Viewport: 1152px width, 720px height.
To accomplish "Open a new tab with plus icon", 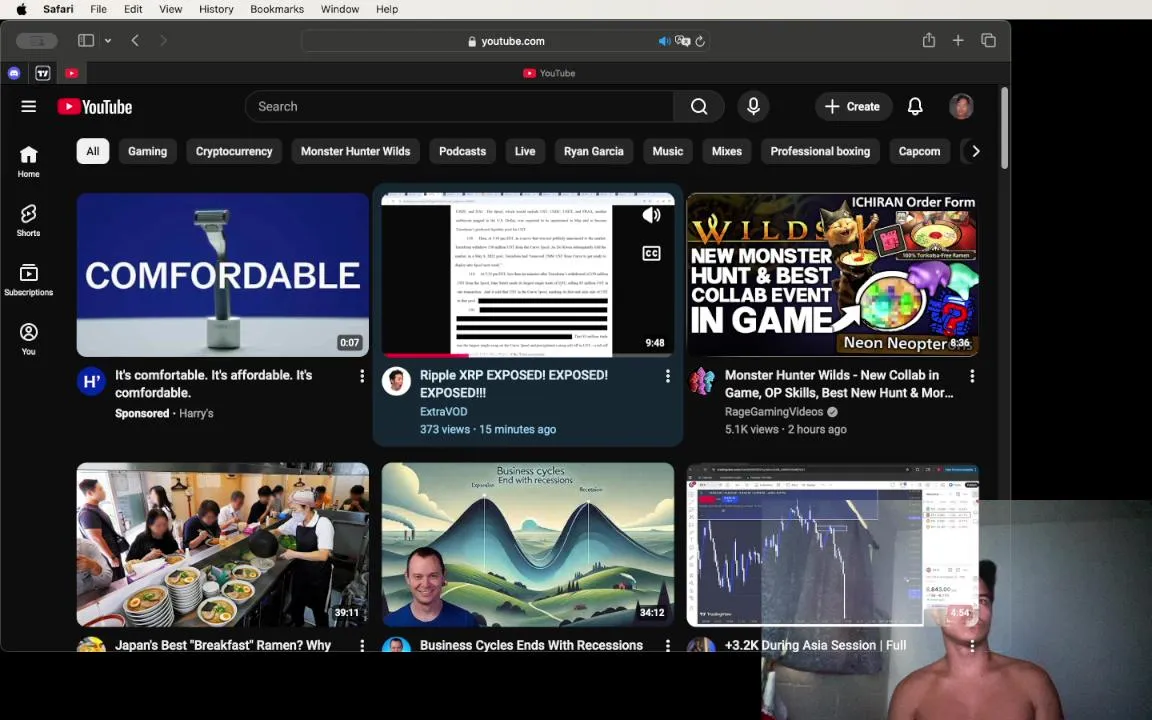I will pos(958,40).
